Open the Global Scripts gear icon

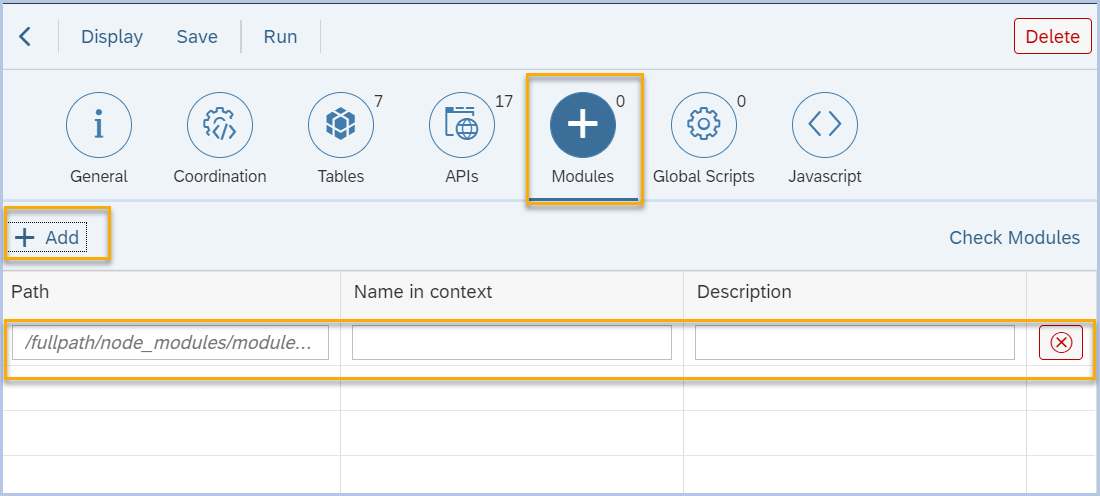(703, 125)
